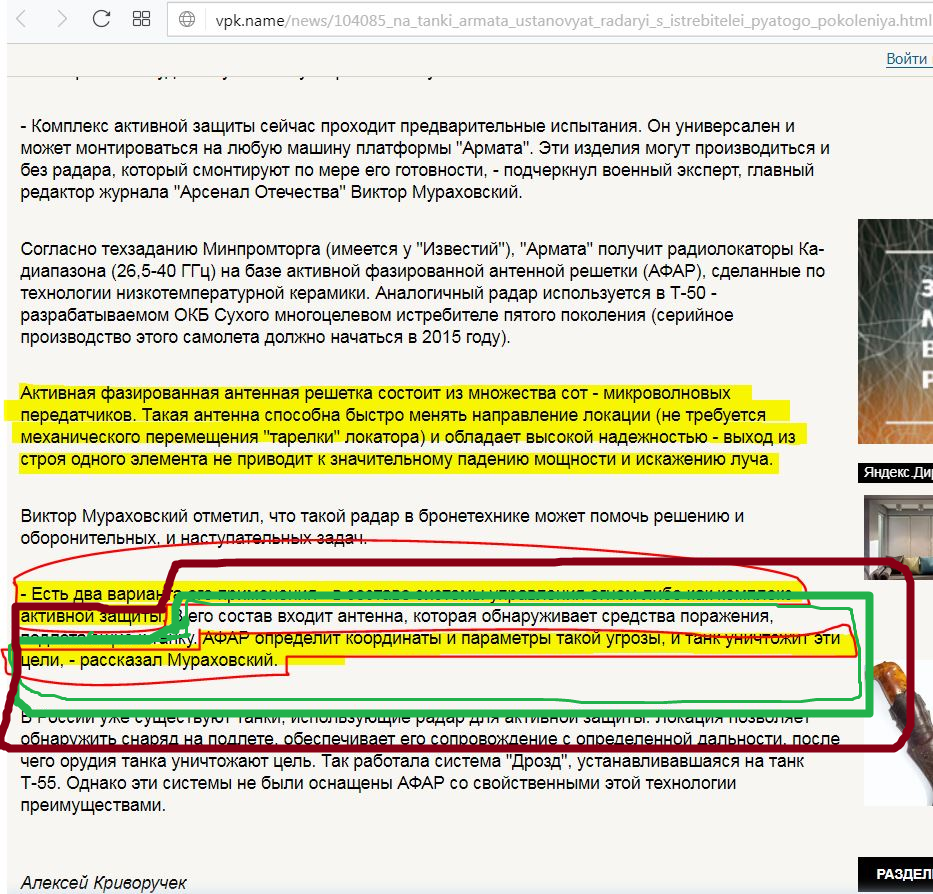Open the tab grid overview icon
This screenshot has height=894, width=933.
[x=141, y=18]
